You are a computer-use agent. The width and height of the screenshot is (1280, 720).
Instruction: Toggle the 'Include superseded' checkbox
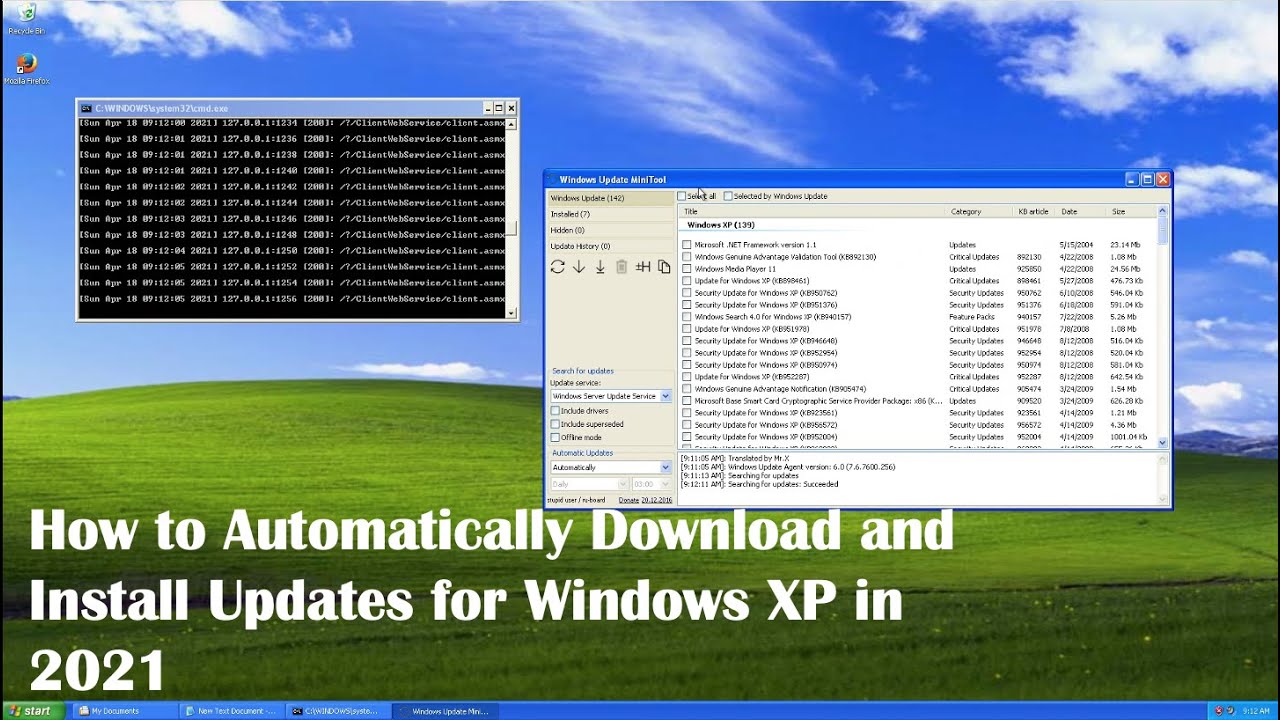[x=555, y=424]
